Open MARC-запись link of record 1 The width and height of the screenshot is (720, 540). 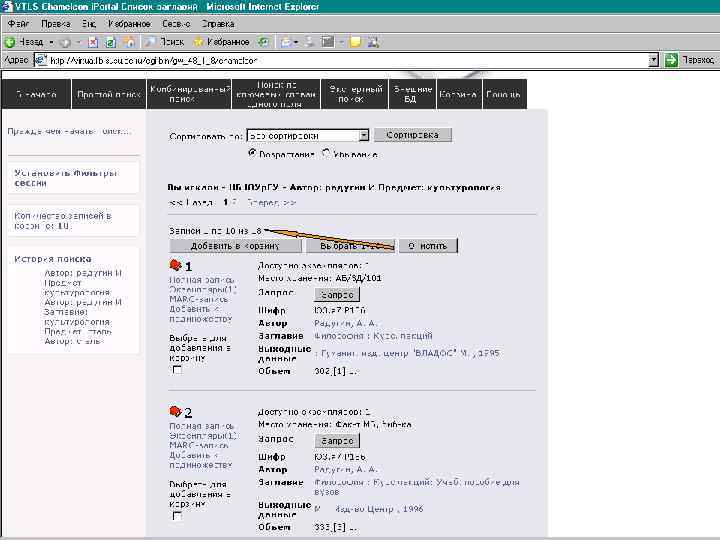tap(198, 299)
